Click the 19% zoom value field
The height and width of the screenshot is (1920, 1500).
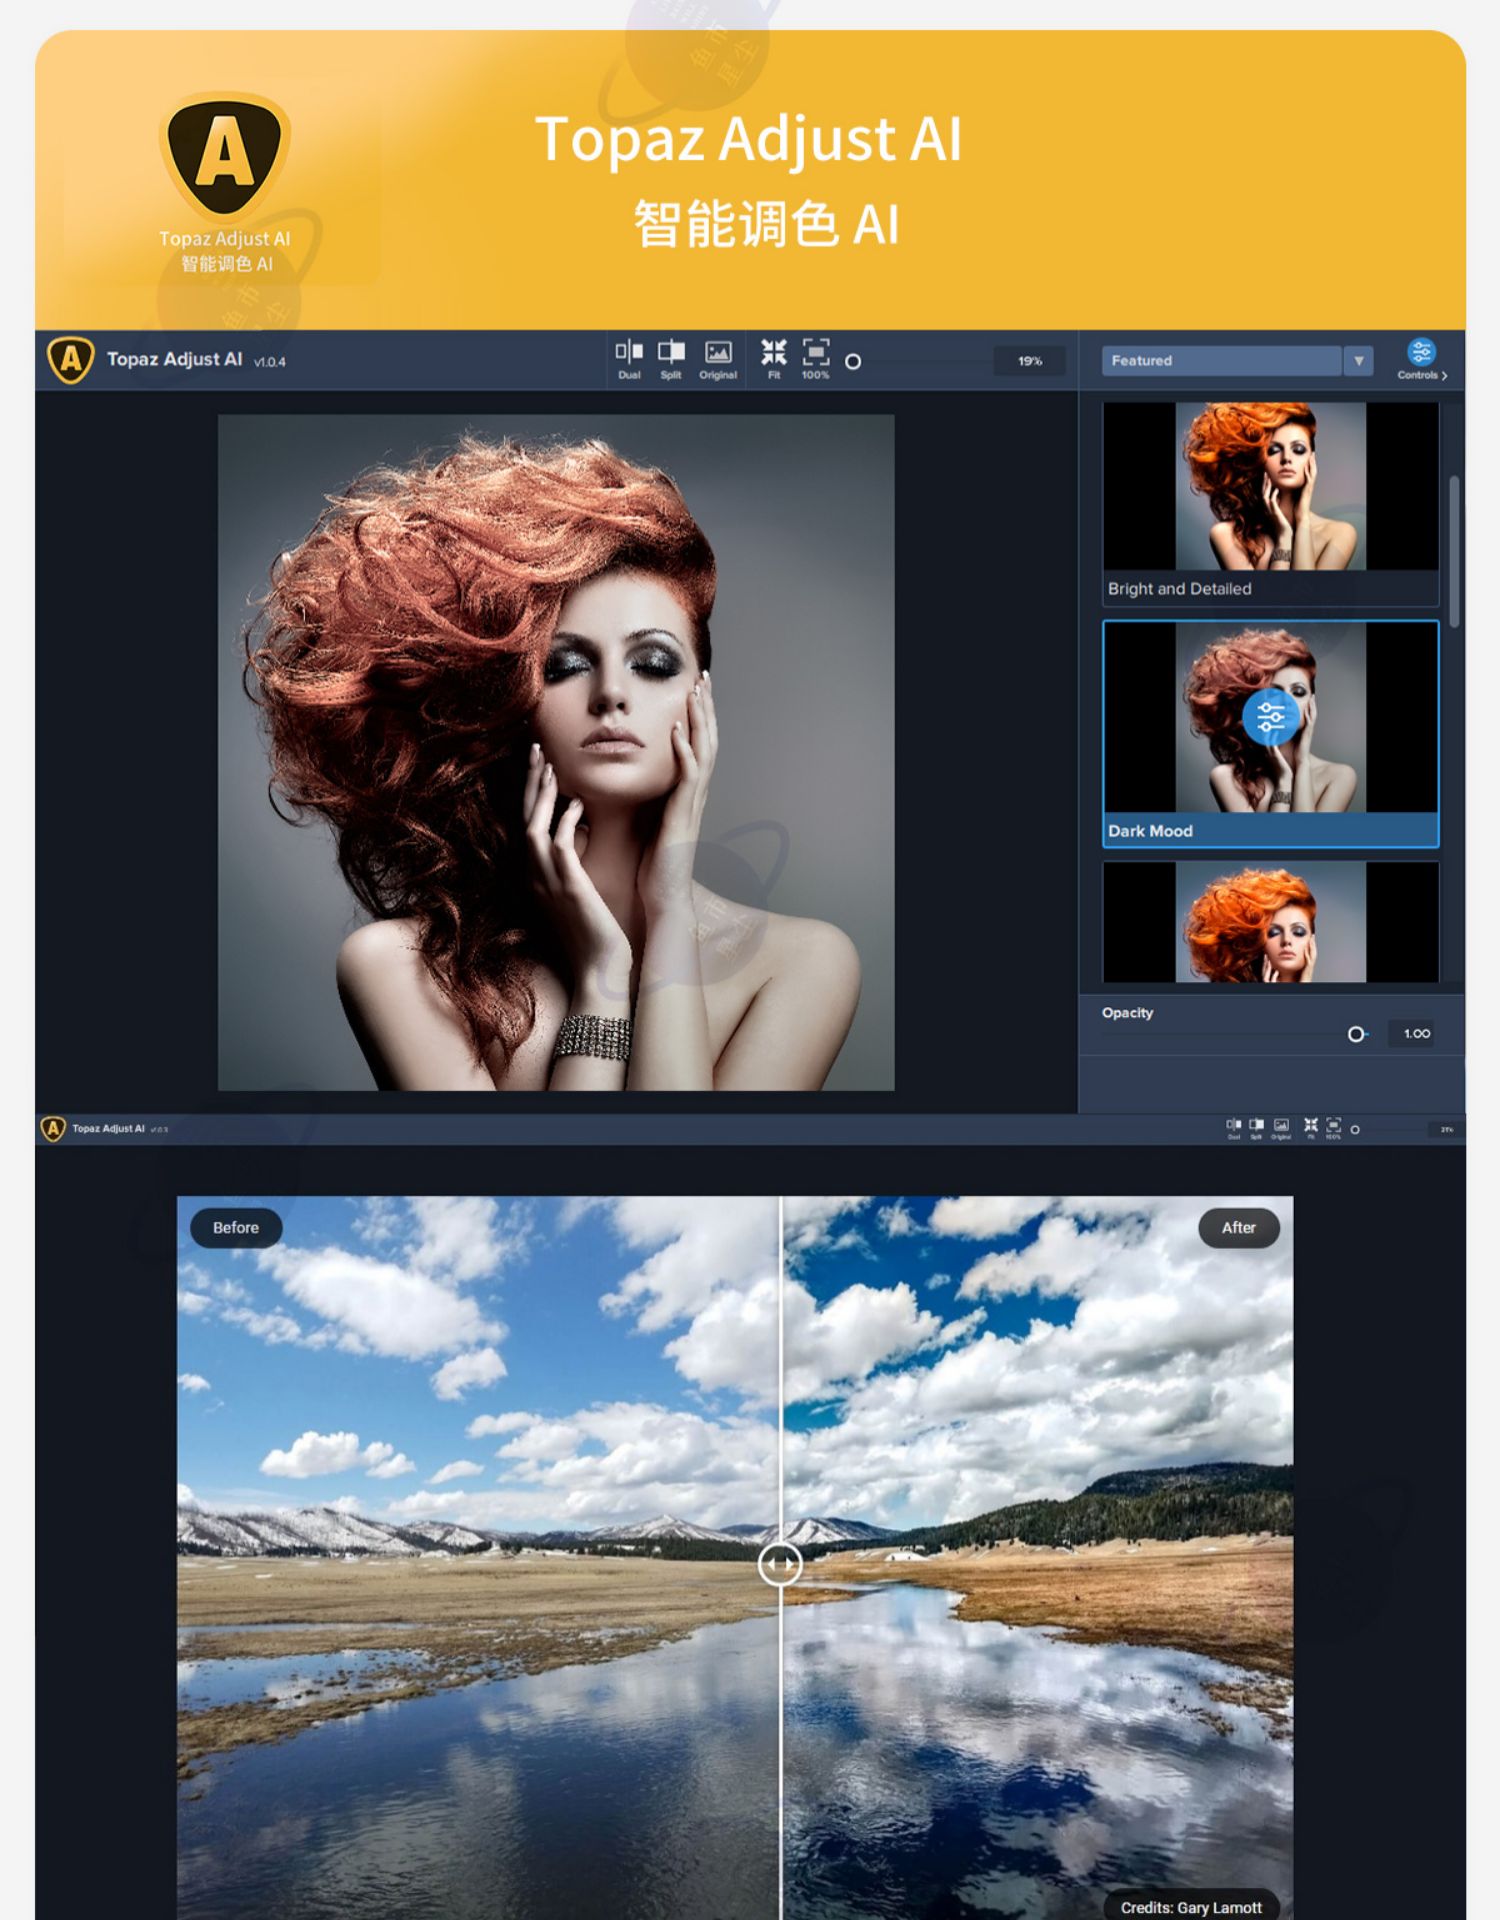click(1030, 361)
